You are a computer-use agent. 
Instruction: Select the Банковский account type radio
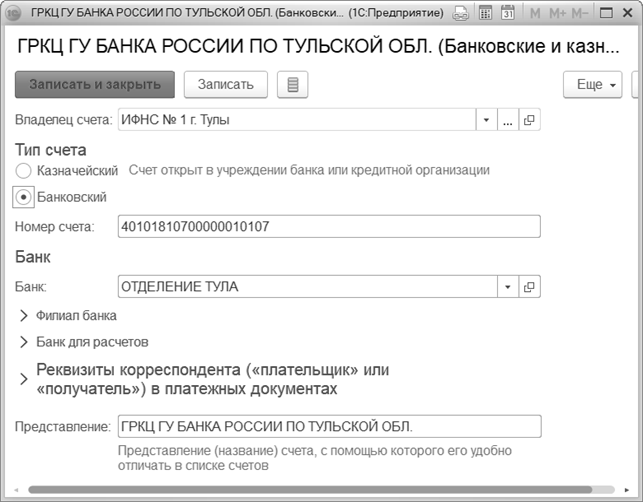coord(23,197)
